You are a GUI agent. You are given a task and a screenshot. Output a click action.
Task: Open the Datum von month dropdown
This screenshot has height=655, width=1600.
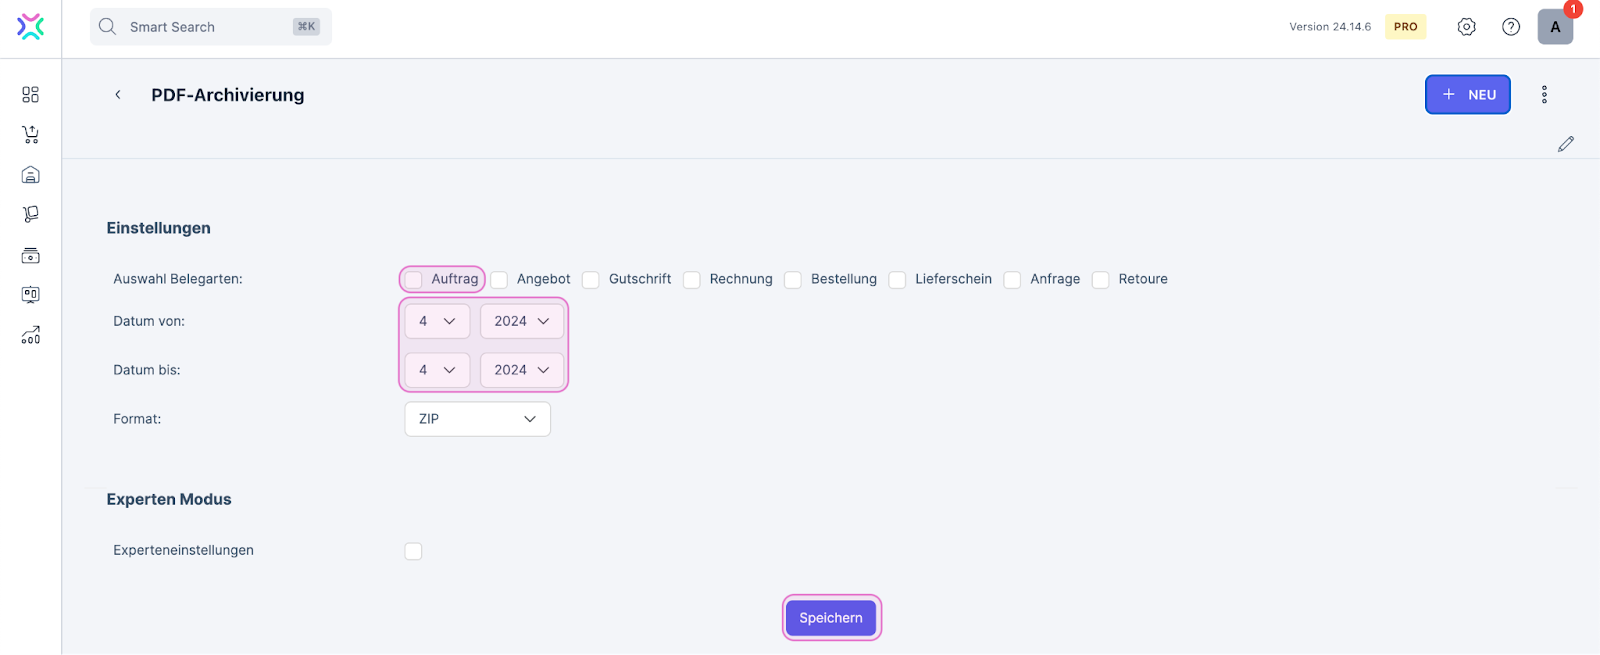click(437, 321)
